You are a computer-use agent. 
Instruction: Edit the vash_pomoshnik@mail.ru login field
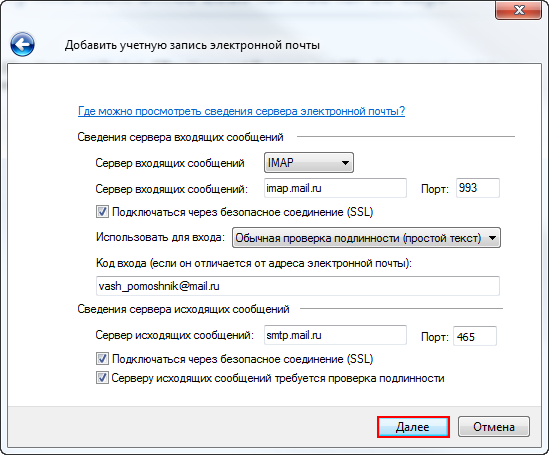[x=298, y=286]
